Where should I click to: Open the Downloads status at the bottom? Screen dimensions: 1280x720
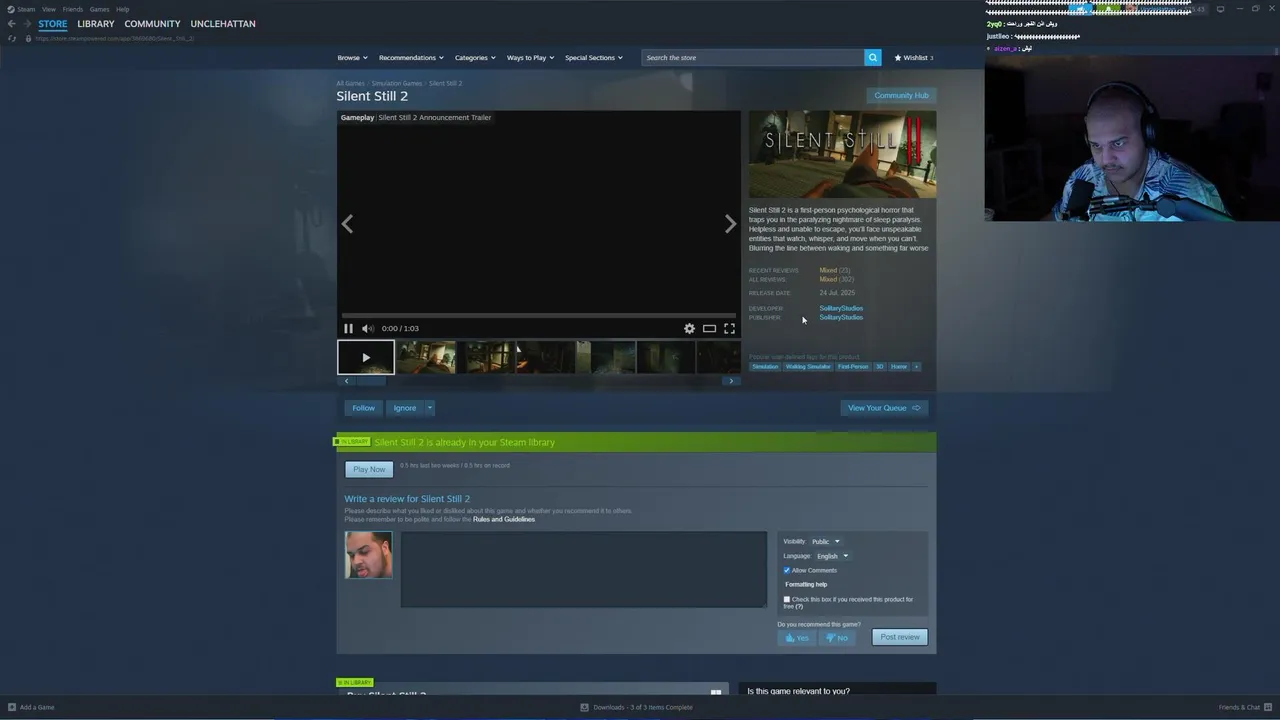click(637, 707)
